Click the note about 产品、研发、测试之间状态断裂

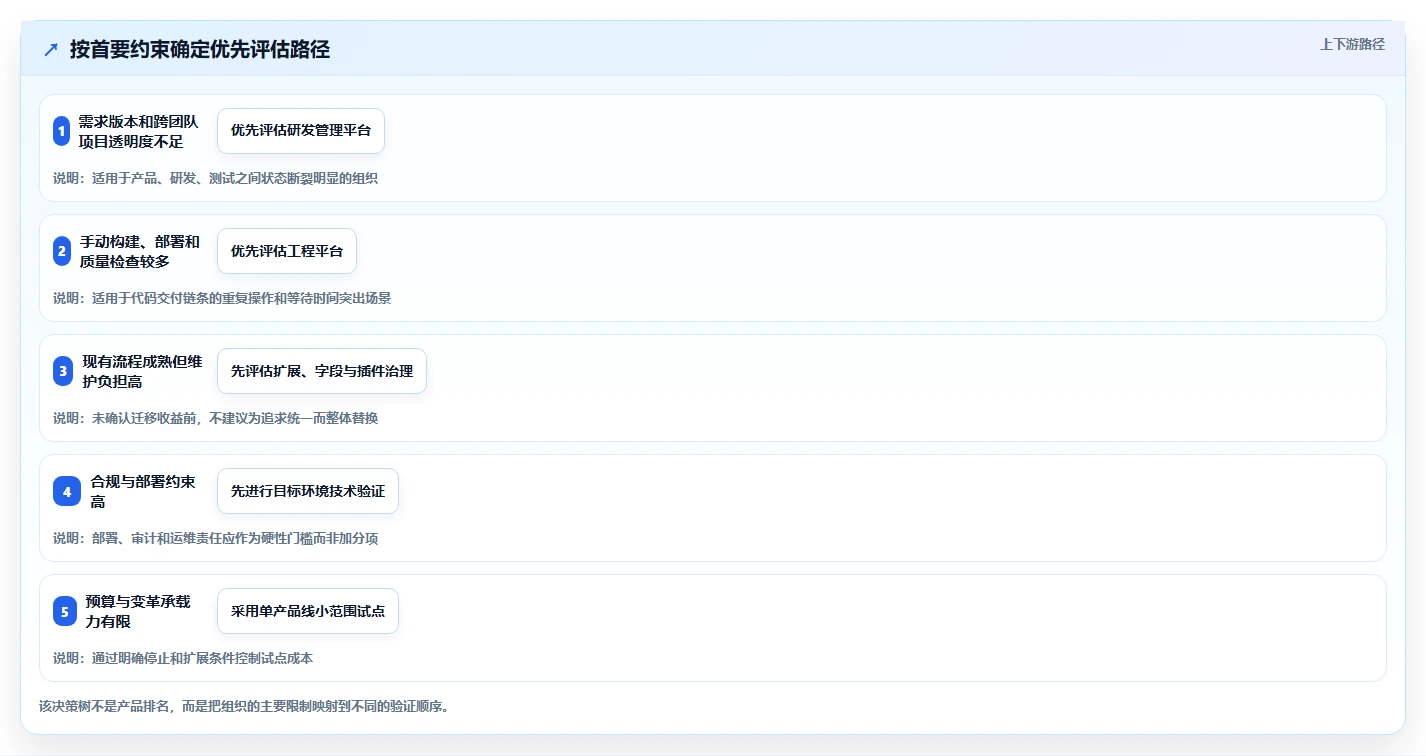point(216,178)
